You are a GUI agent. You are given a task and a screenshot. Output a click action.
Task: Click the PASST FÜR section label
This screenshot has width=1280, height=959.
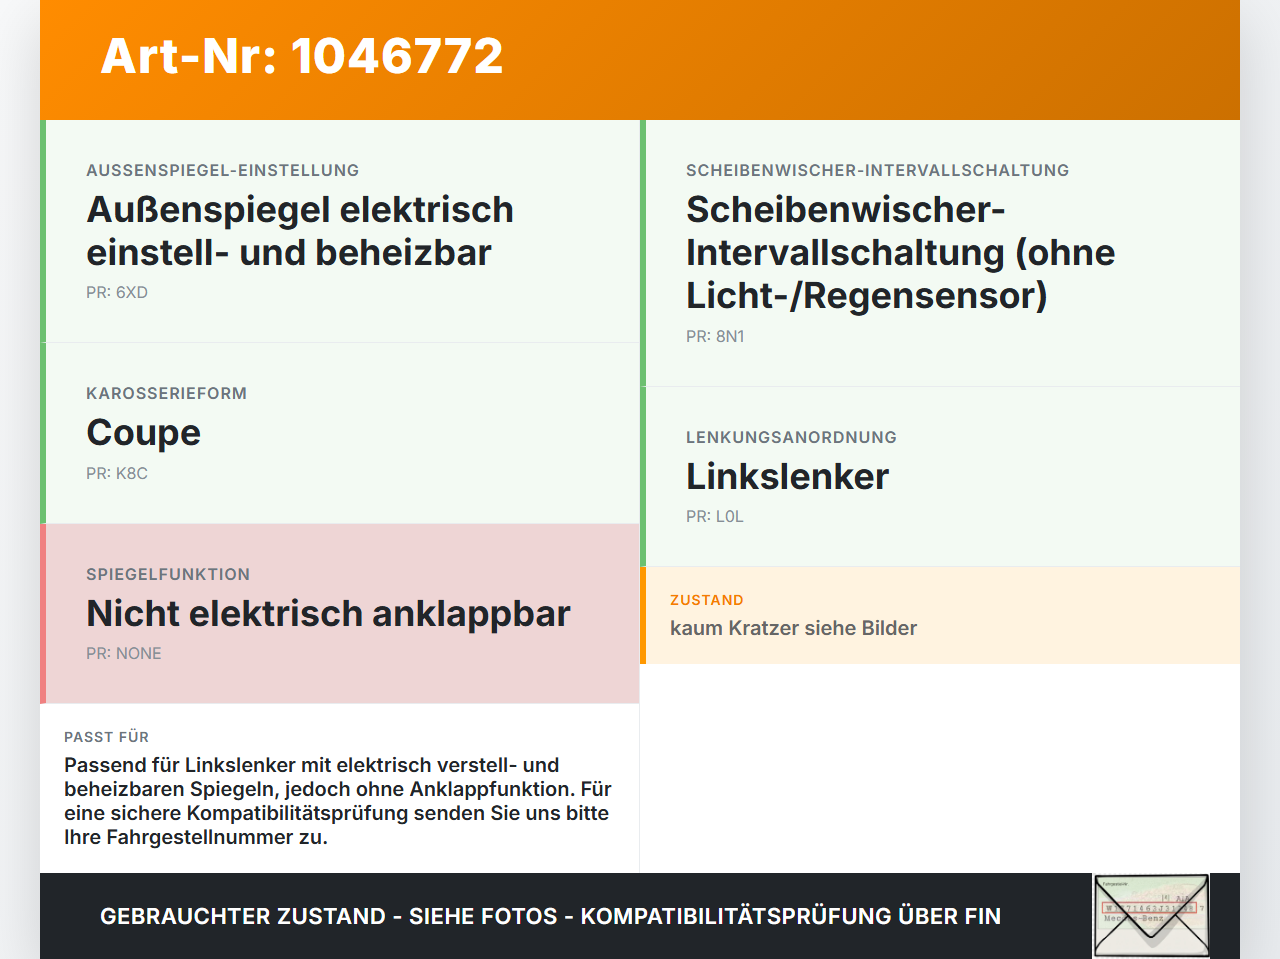(x=106, y=737)
